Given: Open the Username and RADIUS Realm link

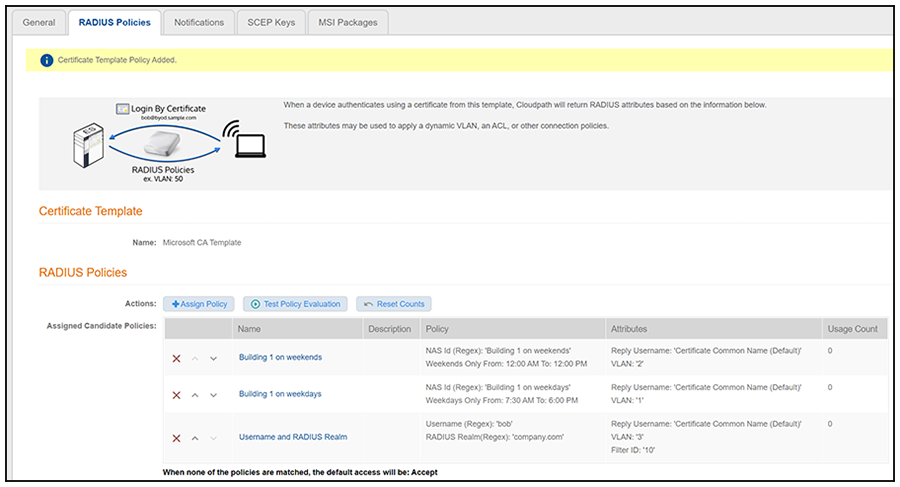Looking at the screenshot, I should point(293,437).
